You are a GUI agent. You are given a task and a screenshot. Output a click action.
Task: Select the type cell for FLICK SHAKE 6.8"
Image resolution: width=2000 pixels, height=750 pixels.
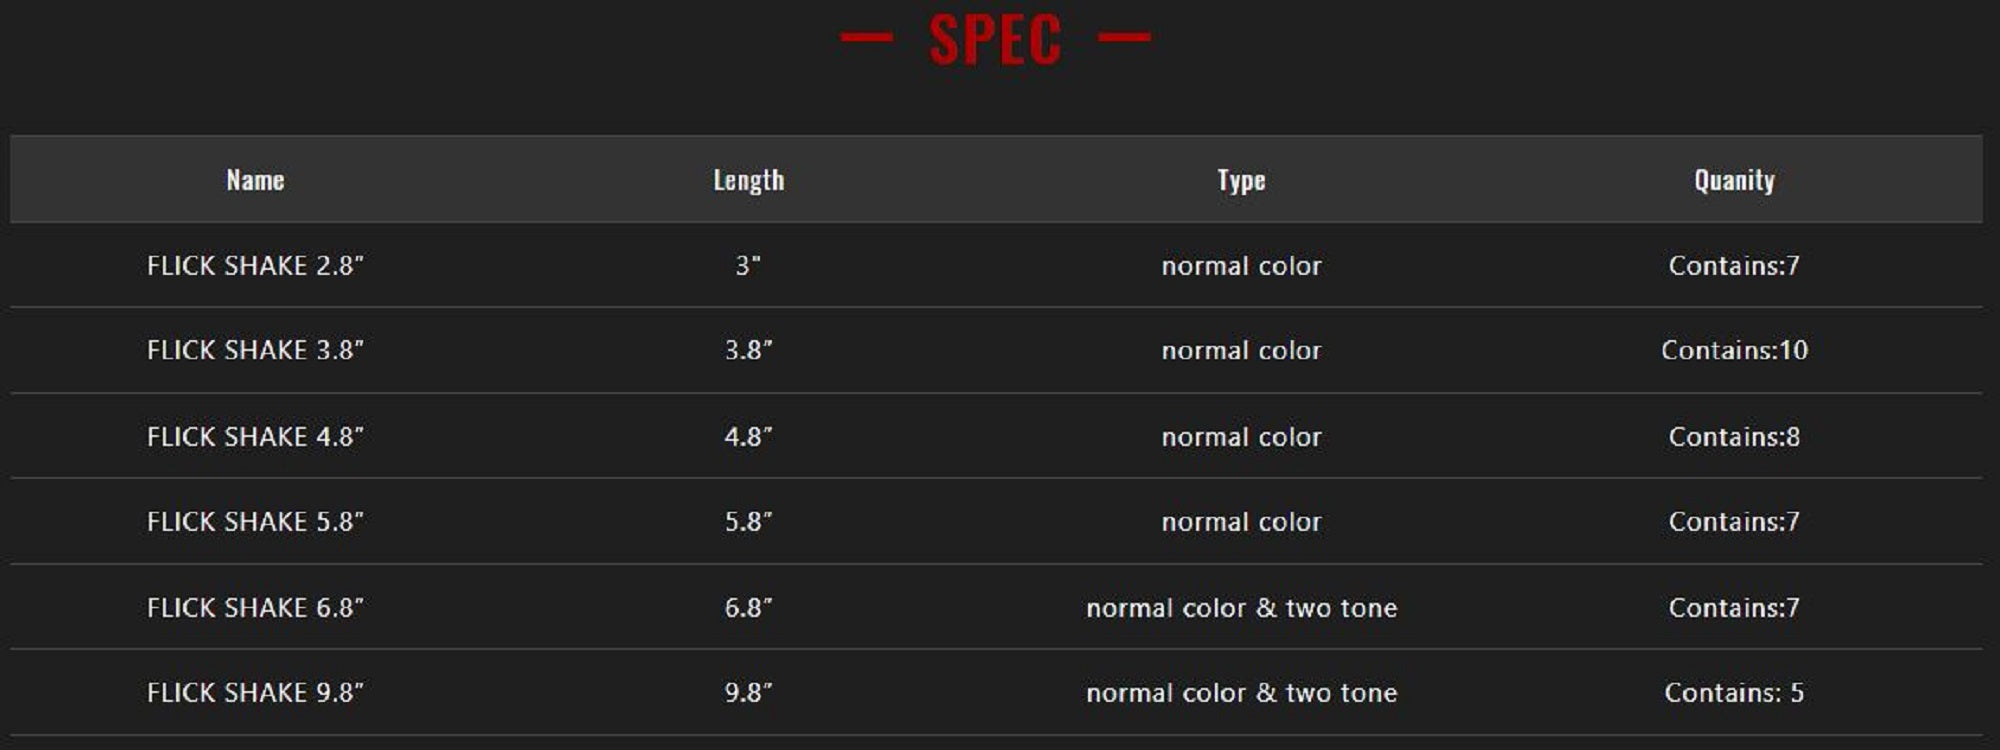[1241, 608]
